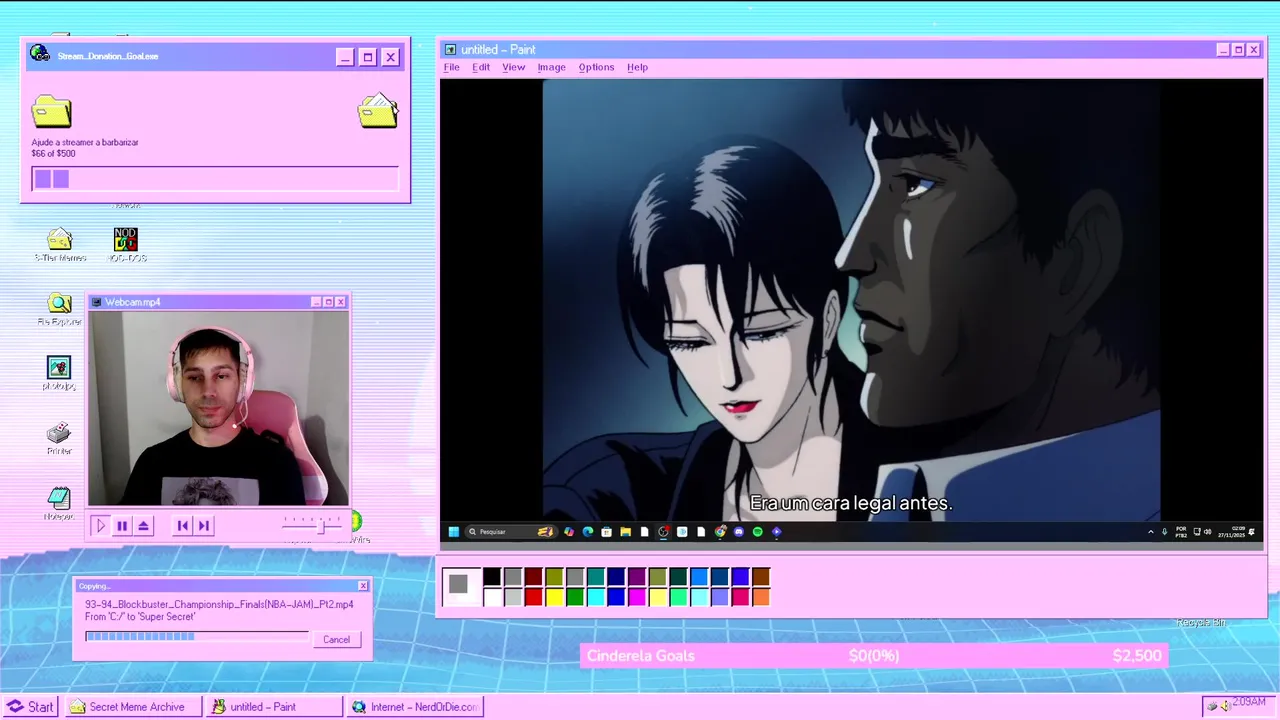
Task: Open Microsoft Edge in the inner taskbar
Action: 588,532
